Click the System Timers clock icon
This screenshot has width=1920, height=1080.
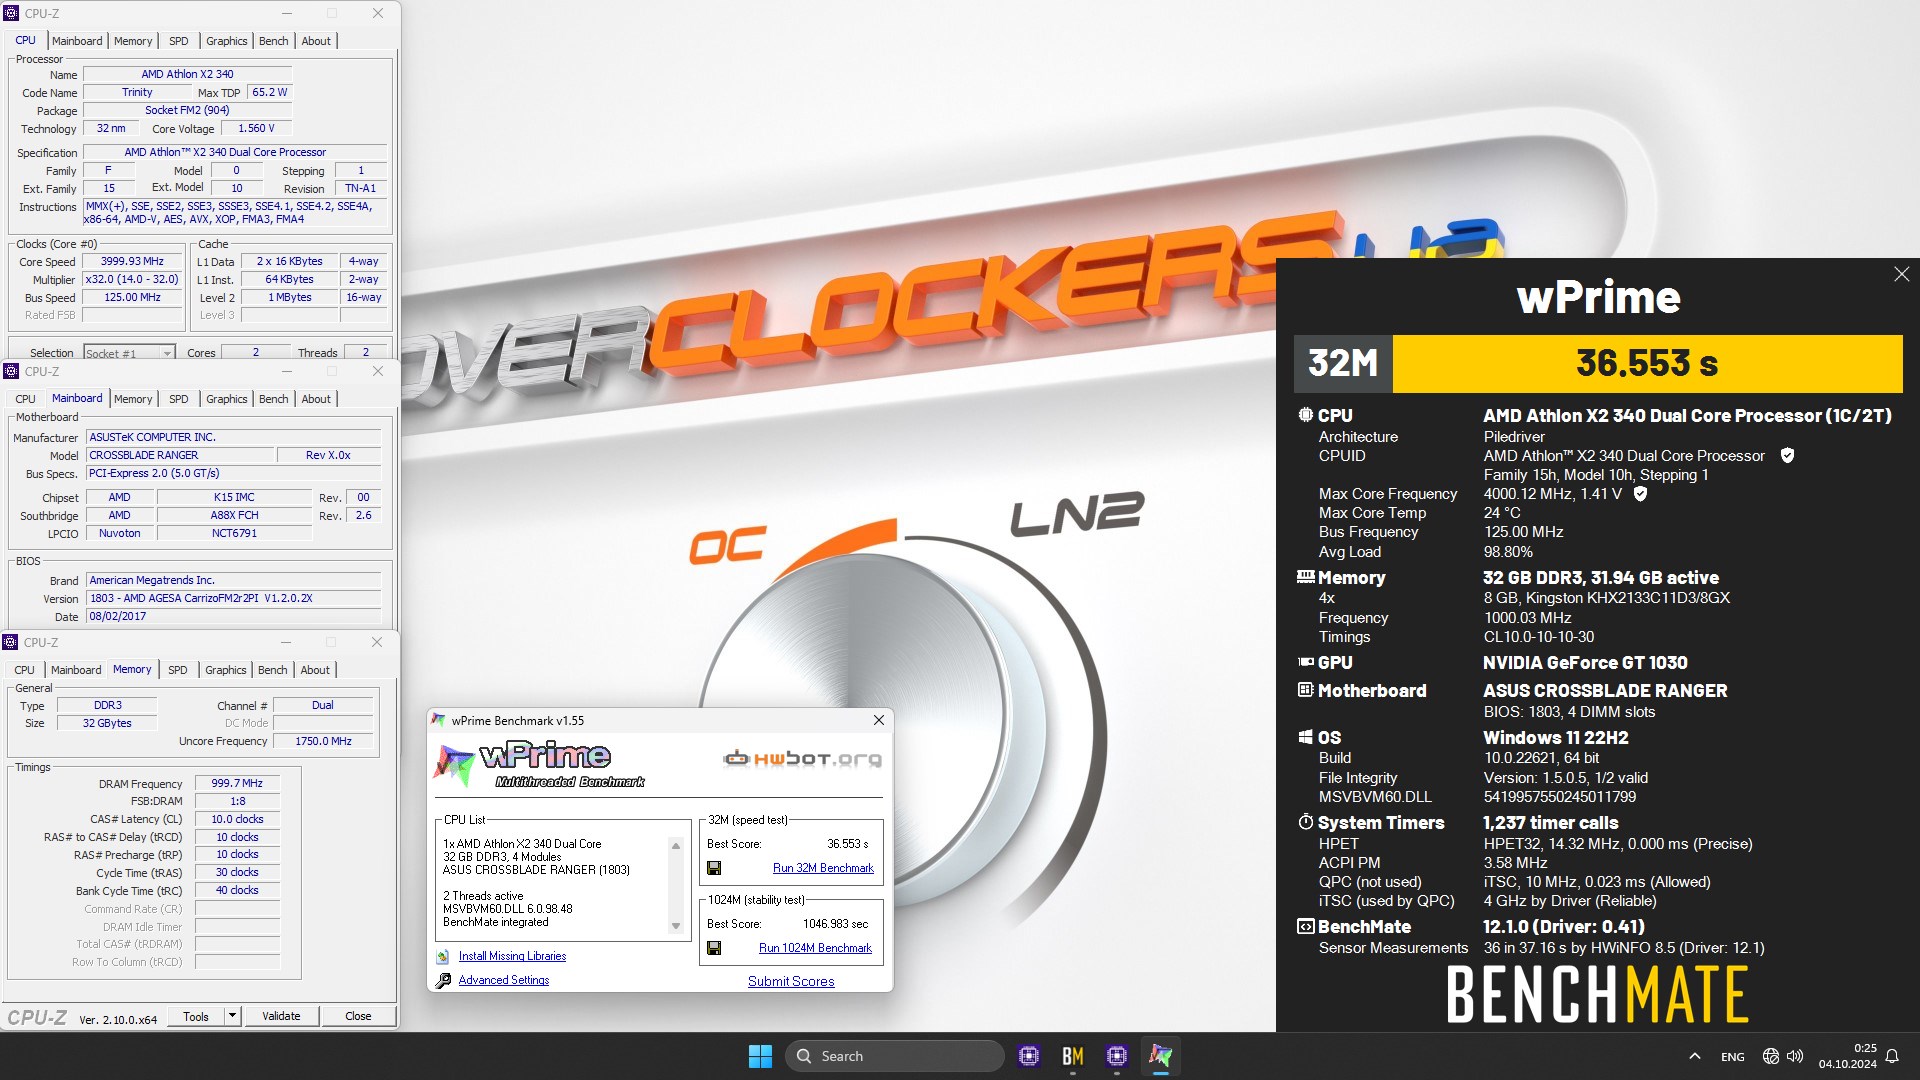1305,822
